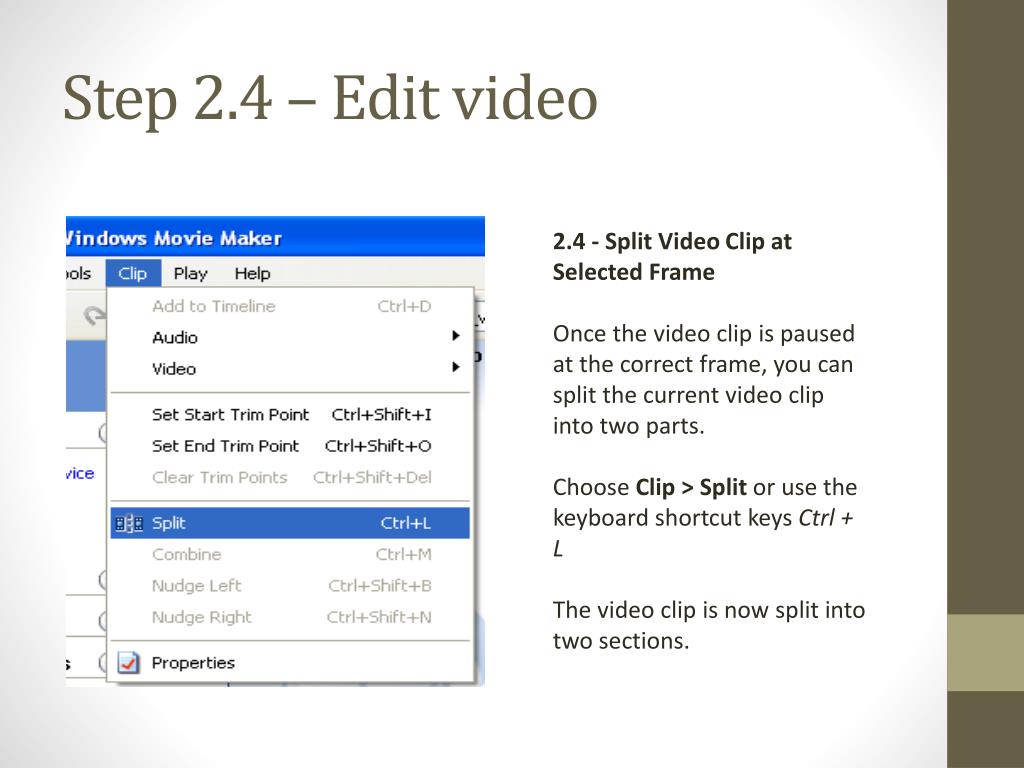1024x768 pixels.
Task: Click the Properties checkmark icon
Action: [129, 663]
